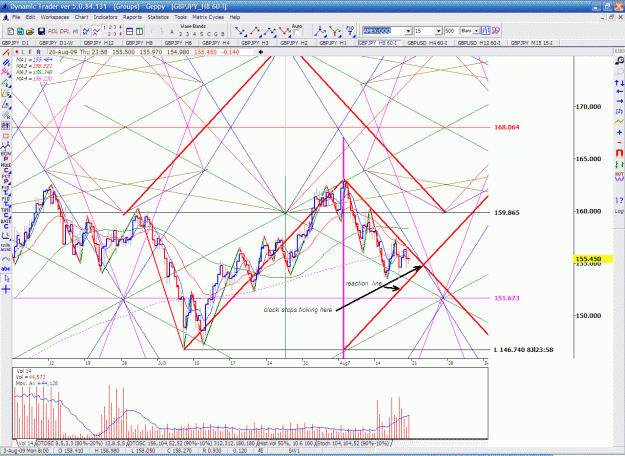This screenshot has height=456, width=625.
Task: Click the bar count field showing 500
Action: pyautogui.click(x=451, y=31)
